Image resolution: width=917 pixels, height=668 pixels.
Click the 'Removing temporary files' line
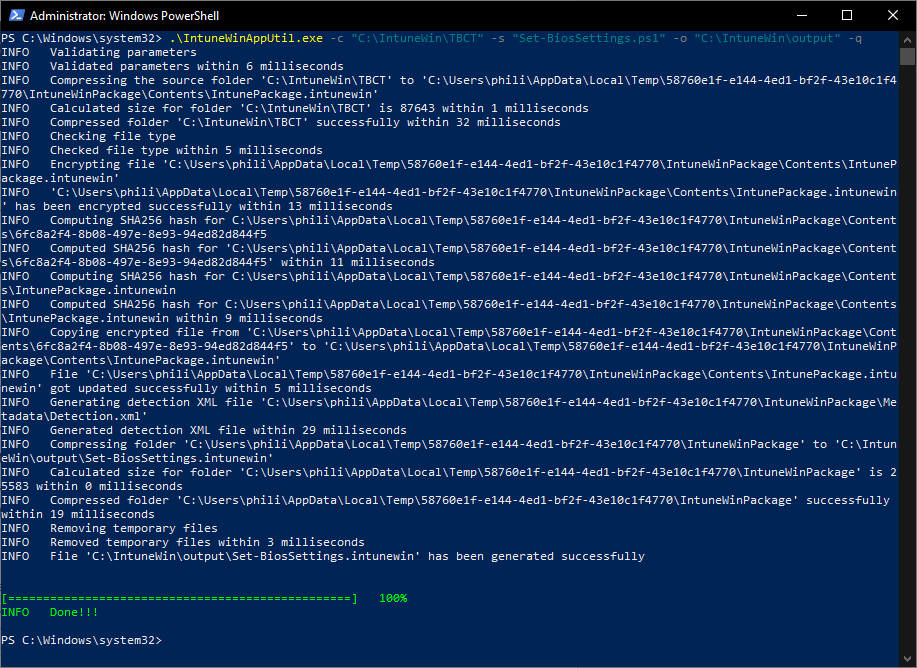pos(109,528)
